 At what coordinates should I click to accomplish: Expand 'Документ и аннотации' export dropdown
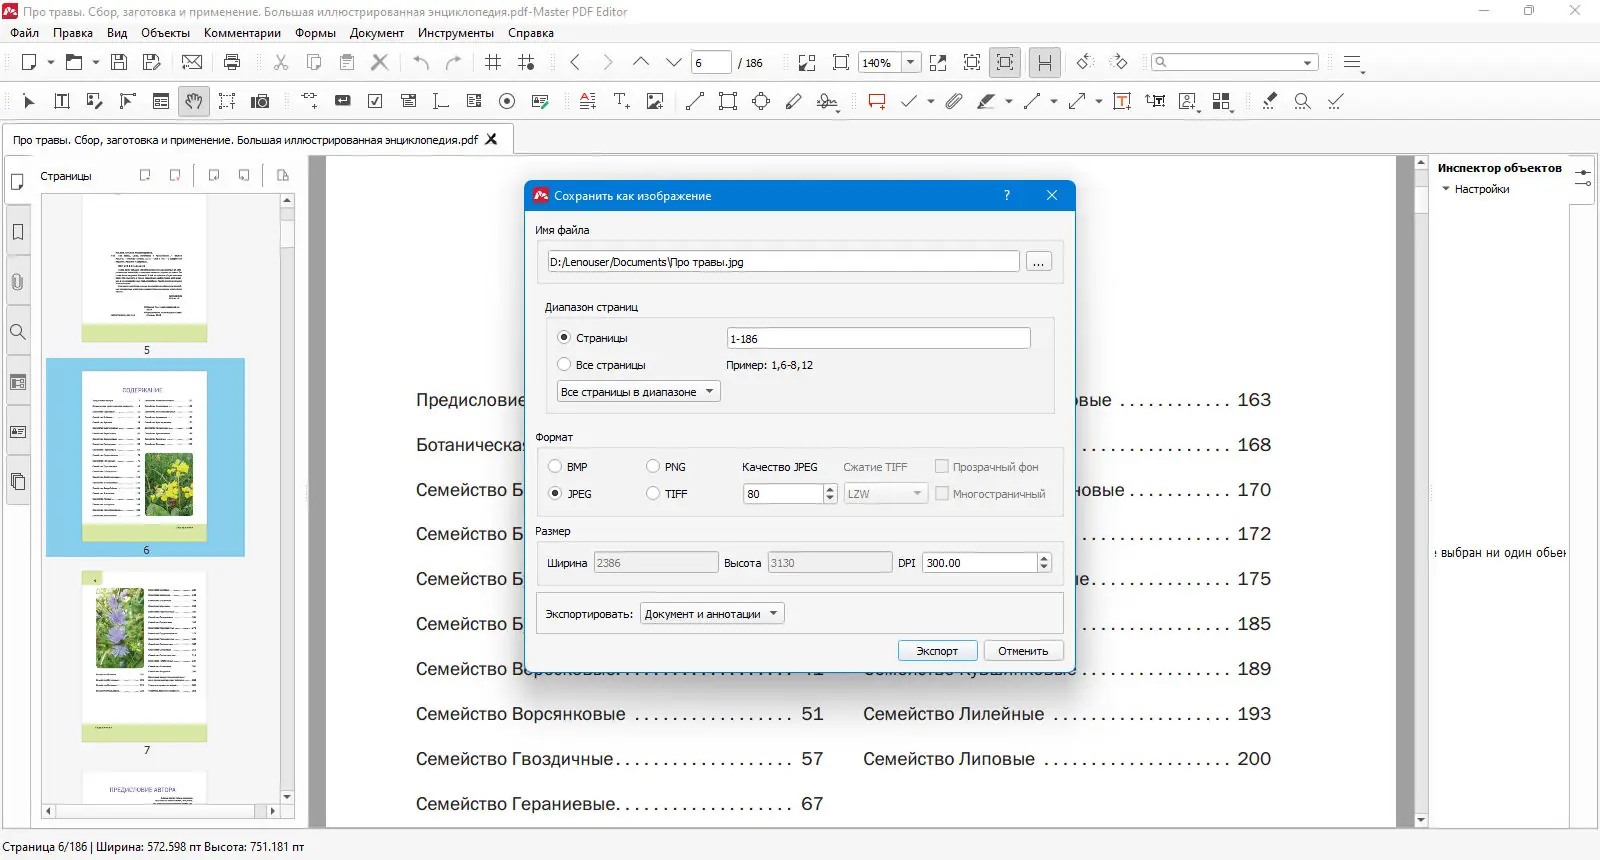[713, 614]
